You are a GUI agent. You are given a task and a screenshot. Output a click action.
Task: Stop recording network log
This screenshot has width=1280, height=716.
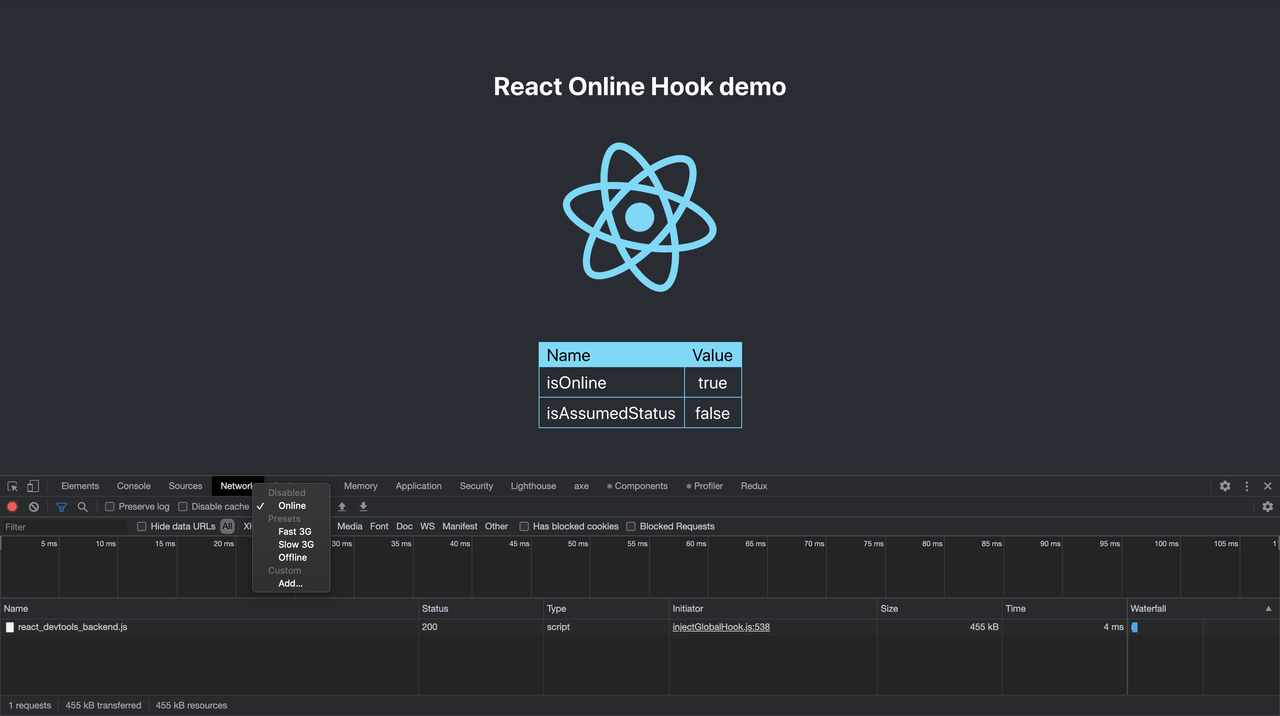[13, 507]
